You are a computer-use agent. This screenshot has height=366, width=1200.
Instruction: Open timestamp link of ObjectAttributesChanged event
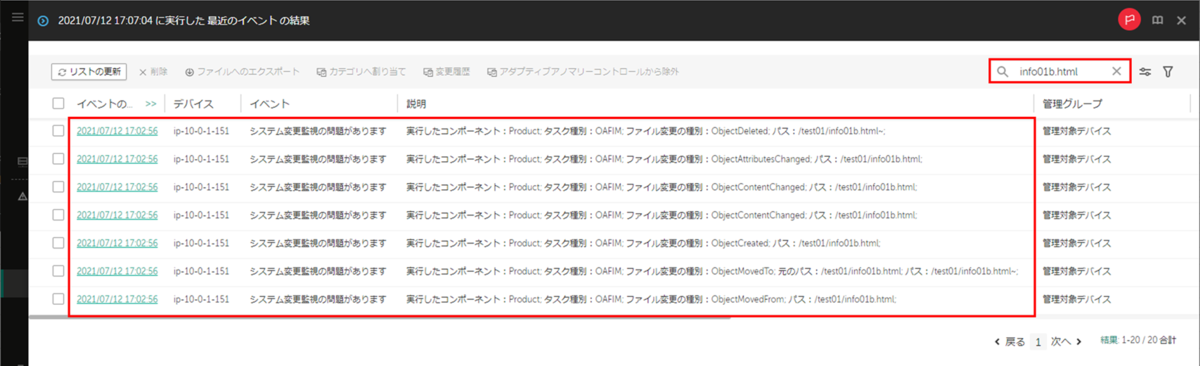(x=117, y=159)
